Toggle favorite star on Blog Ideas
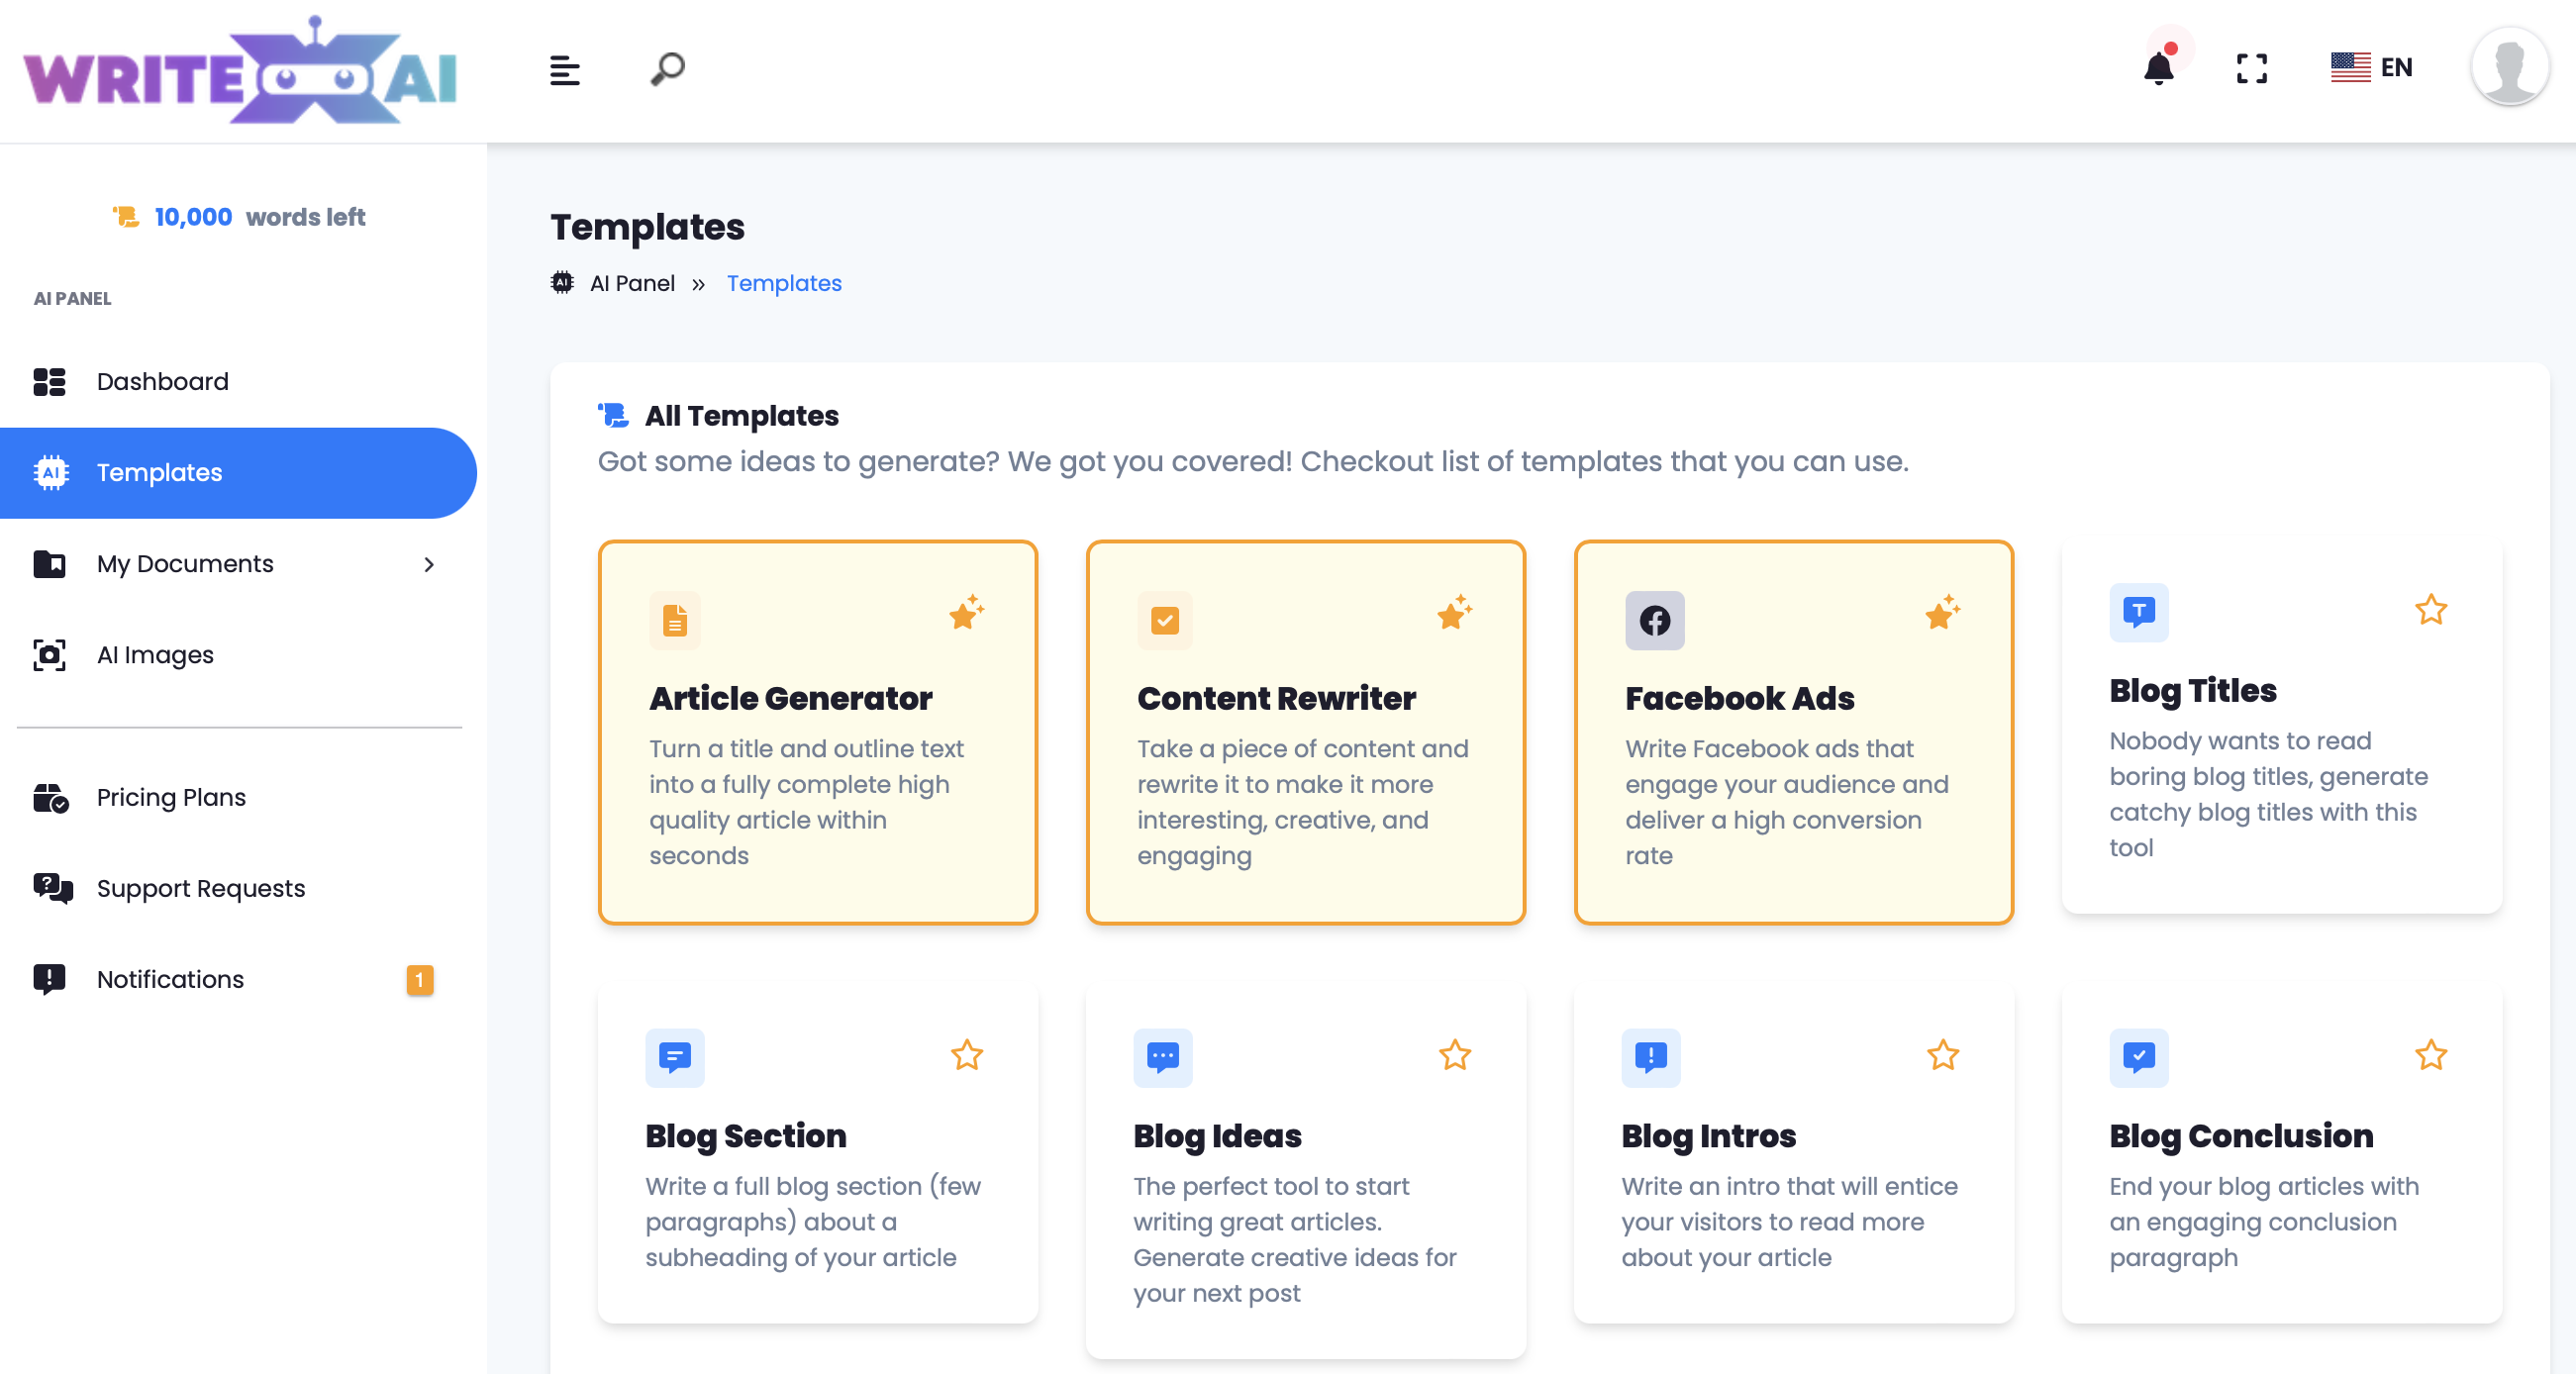The width and height of the screenshot is (2576, 1374). click(1454, 1055)
